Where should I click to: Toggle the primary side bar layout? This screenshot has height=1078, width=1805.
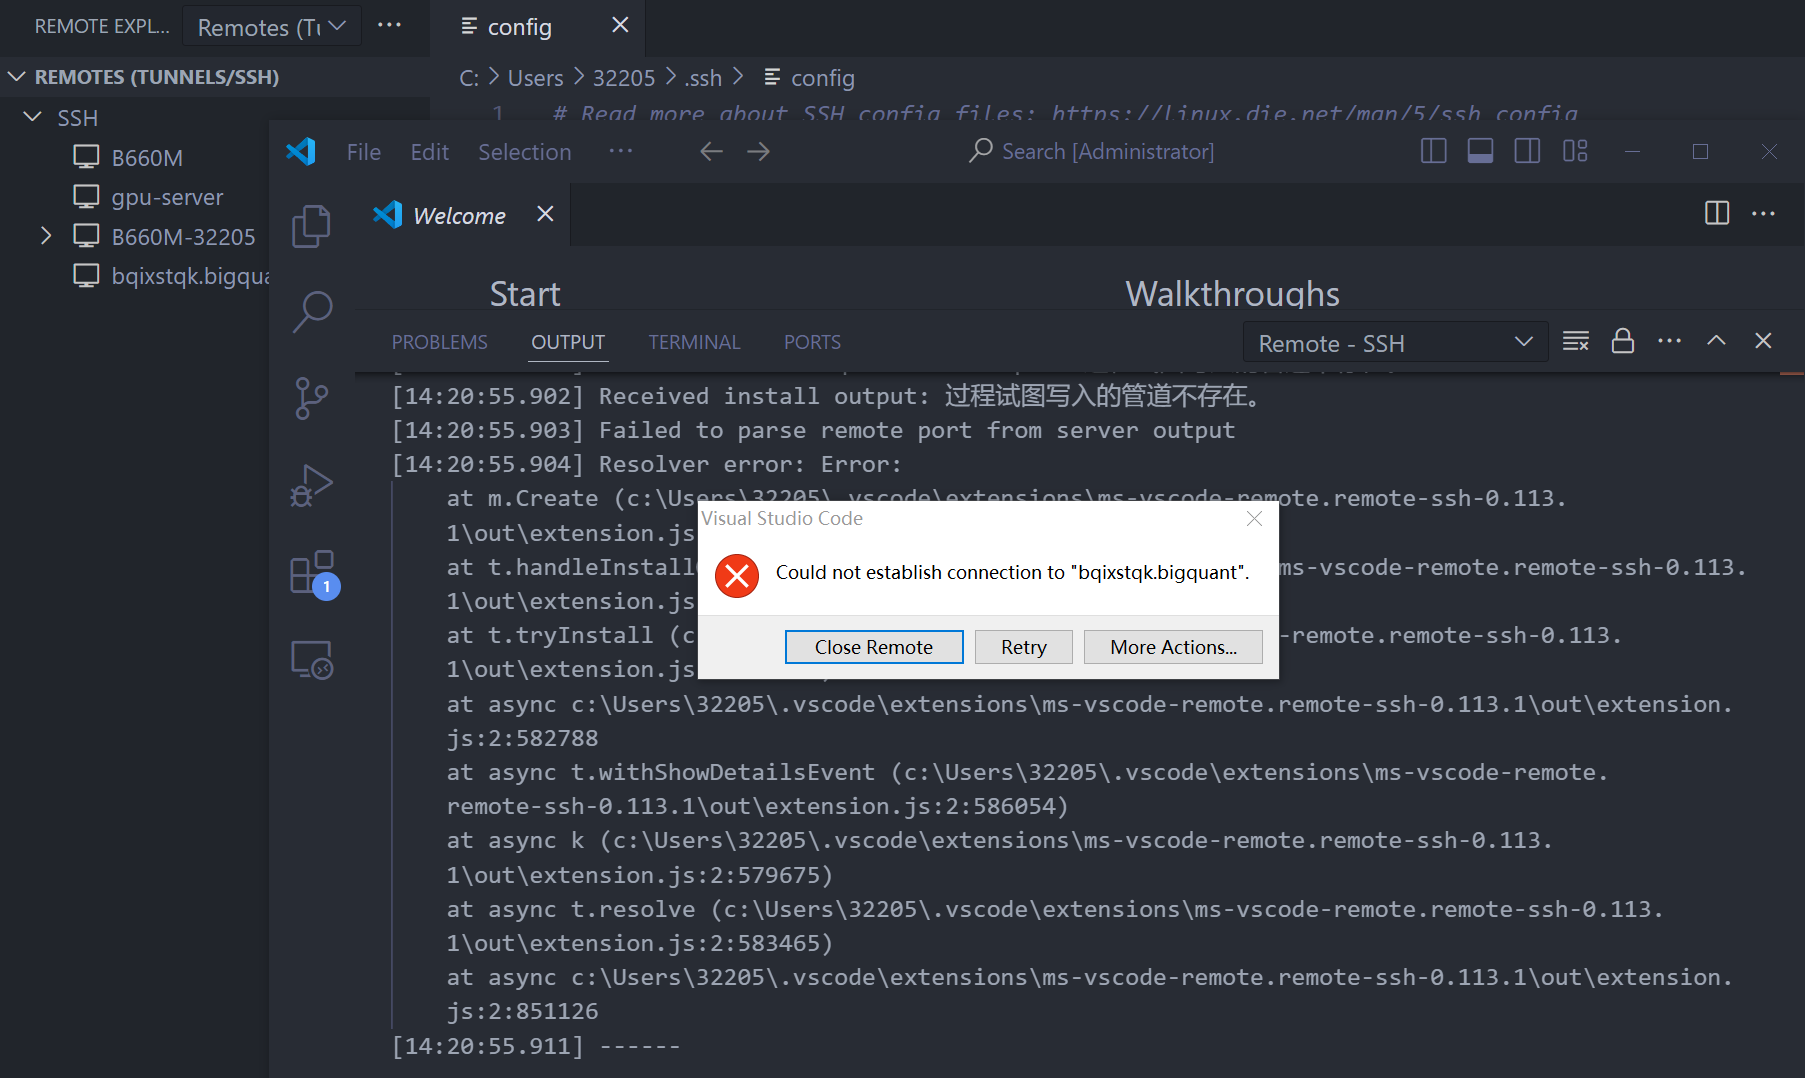coord(1433,151)
